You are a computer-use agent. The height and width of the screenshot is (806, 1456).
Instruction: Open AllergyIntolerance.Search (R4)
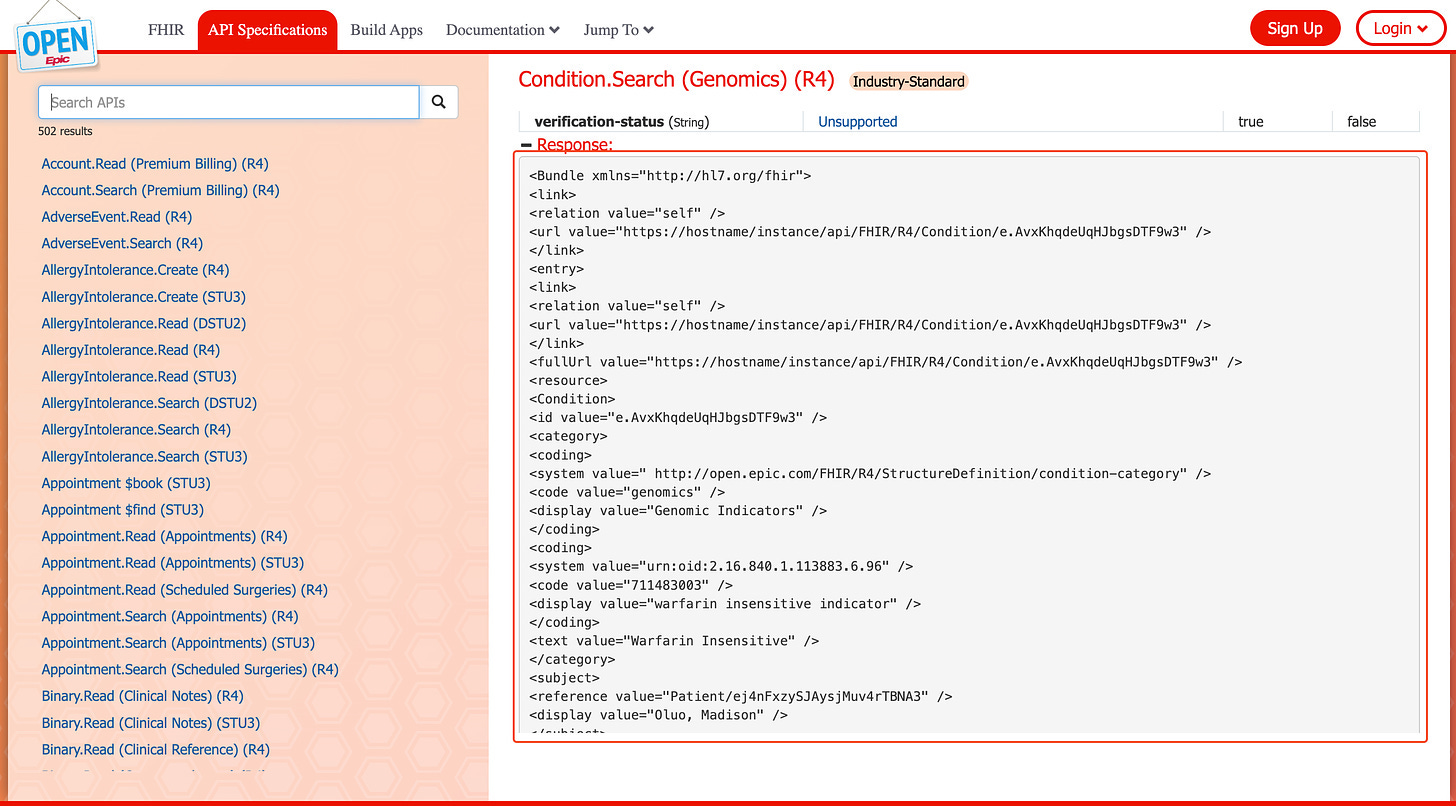pos(136,430)
